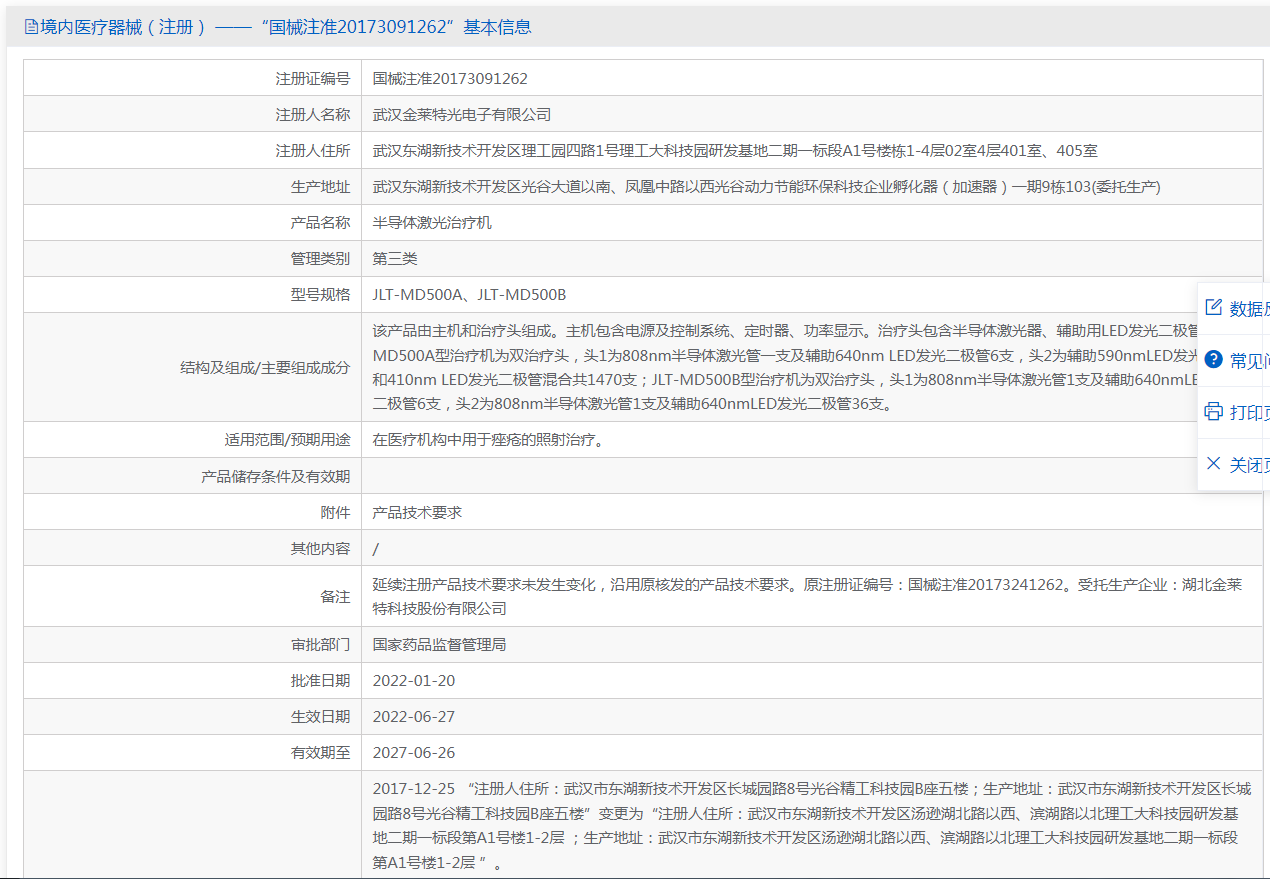
Task: Select registration number 国械注准20173091262 cell value
Action: 450,78
